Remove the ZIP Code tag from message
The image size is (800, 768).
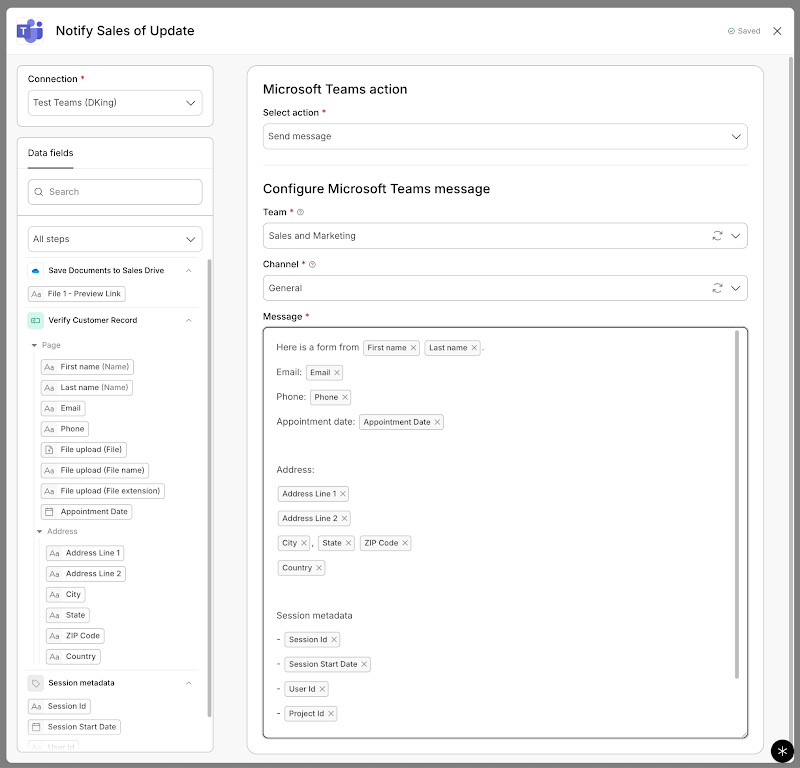click(405, 543)
